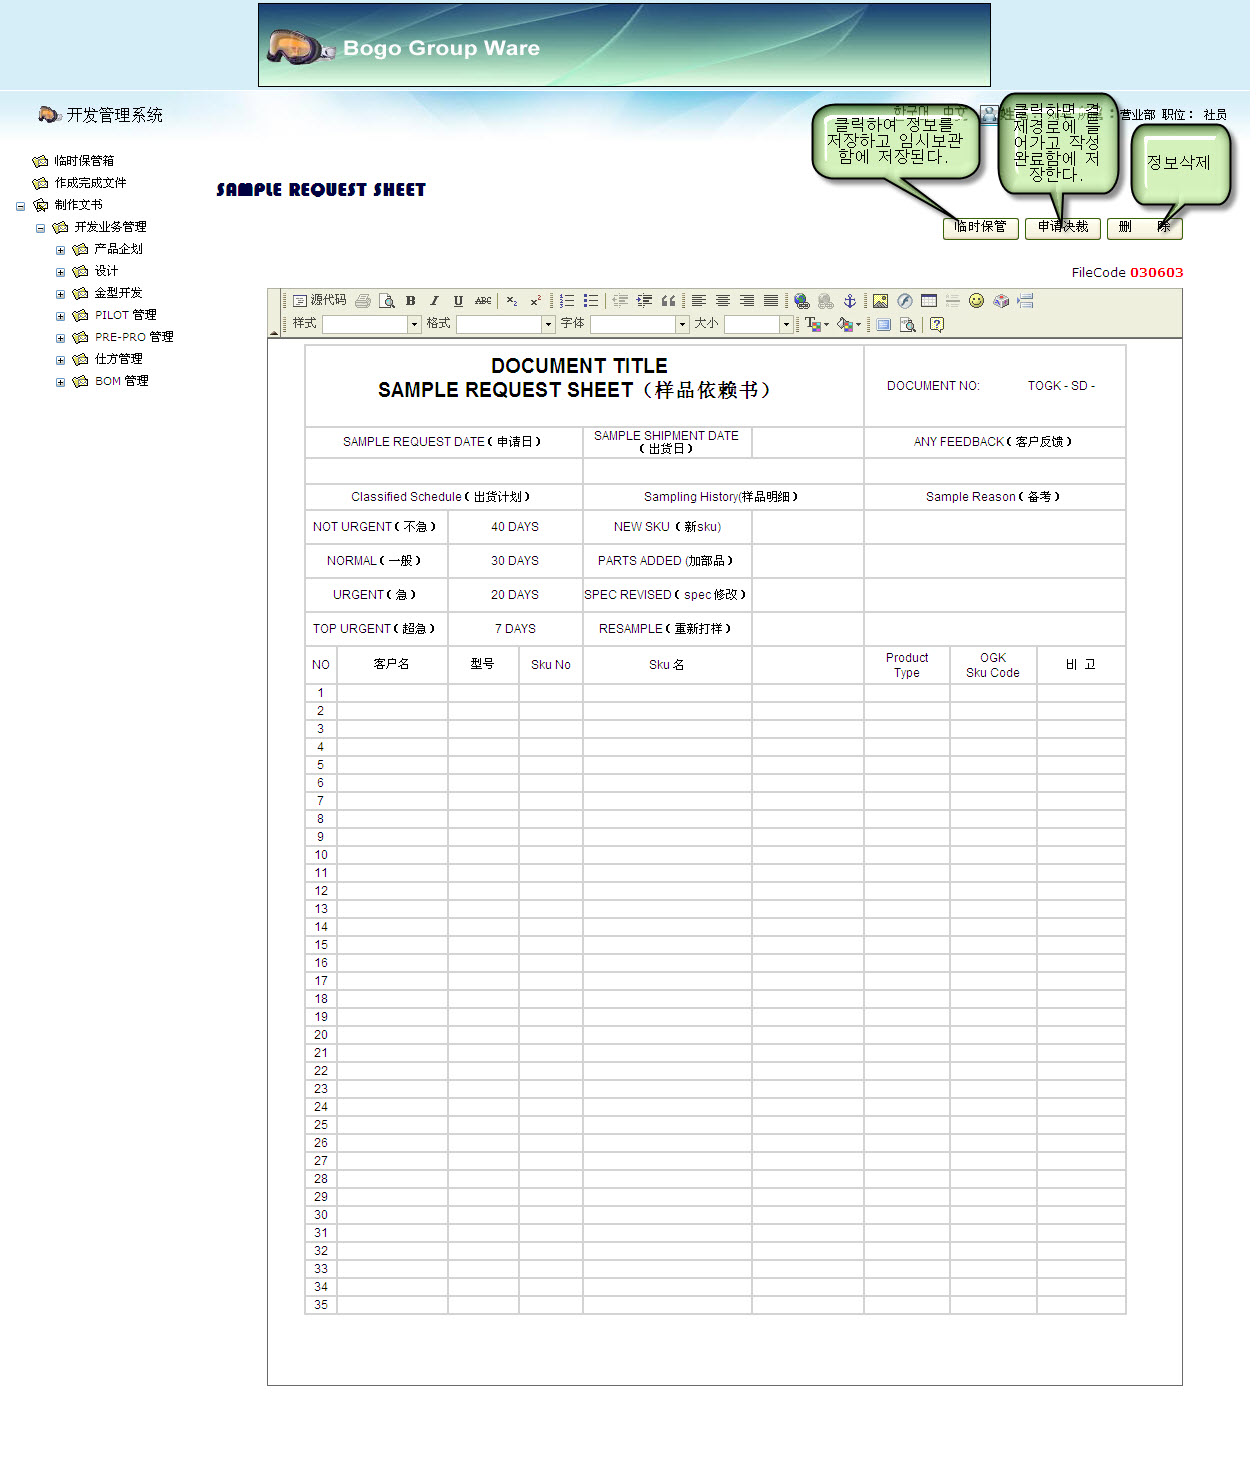Open the 格式 format dropdown
1259x1465 pixels.
(x=505, y=324)
